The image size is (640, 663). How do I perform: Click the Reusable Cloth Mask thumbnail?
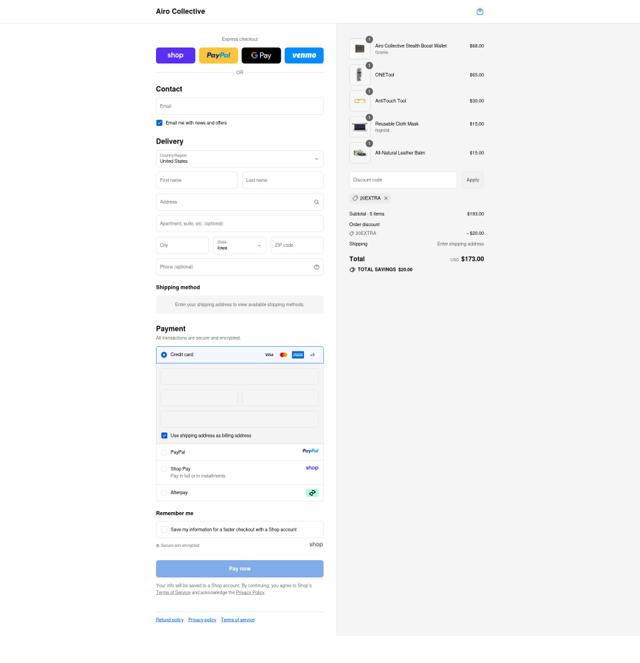[360, 127]
